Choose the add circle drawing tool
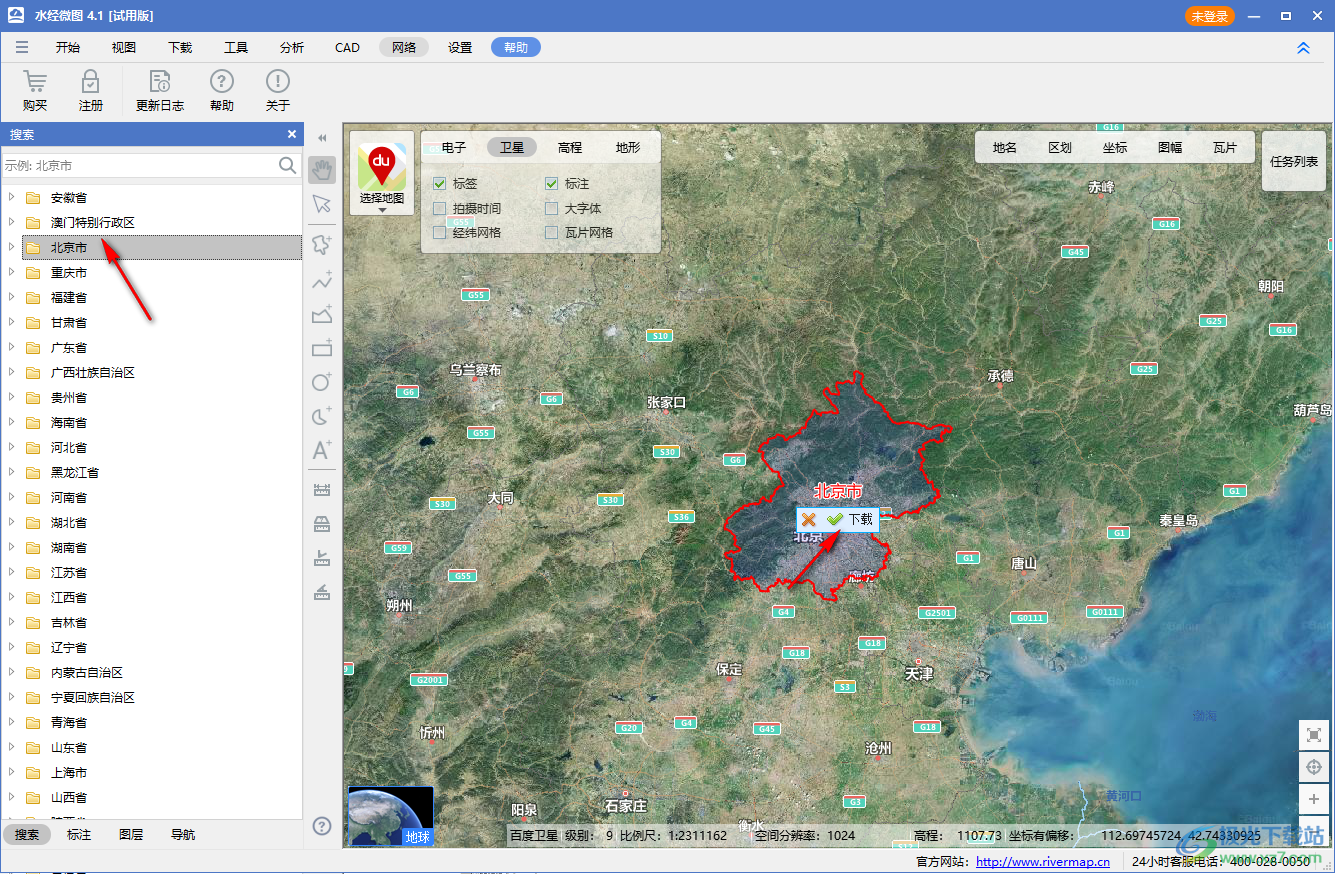 tap(322, 382)
